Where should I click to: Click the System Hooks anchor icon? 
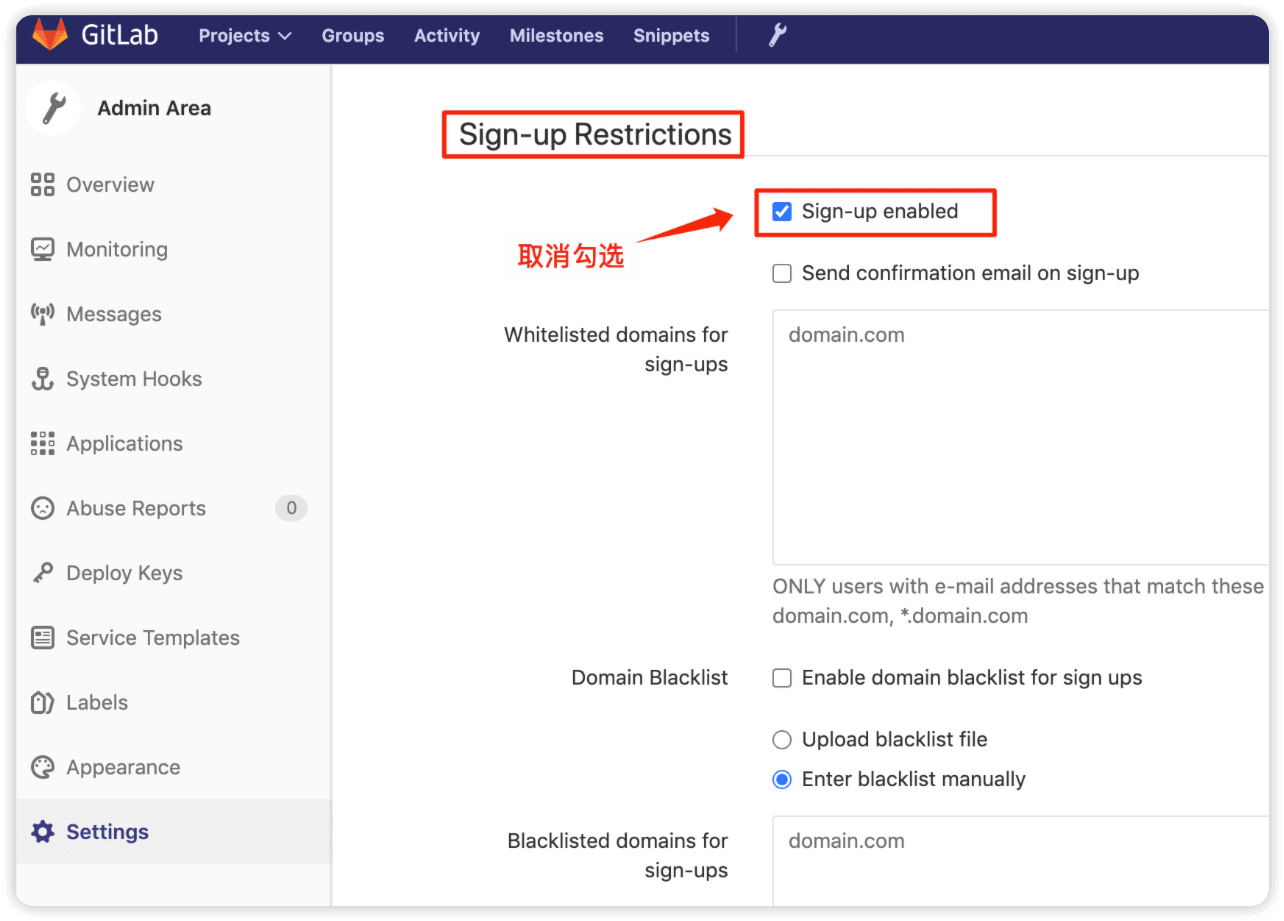coord(42,379)
